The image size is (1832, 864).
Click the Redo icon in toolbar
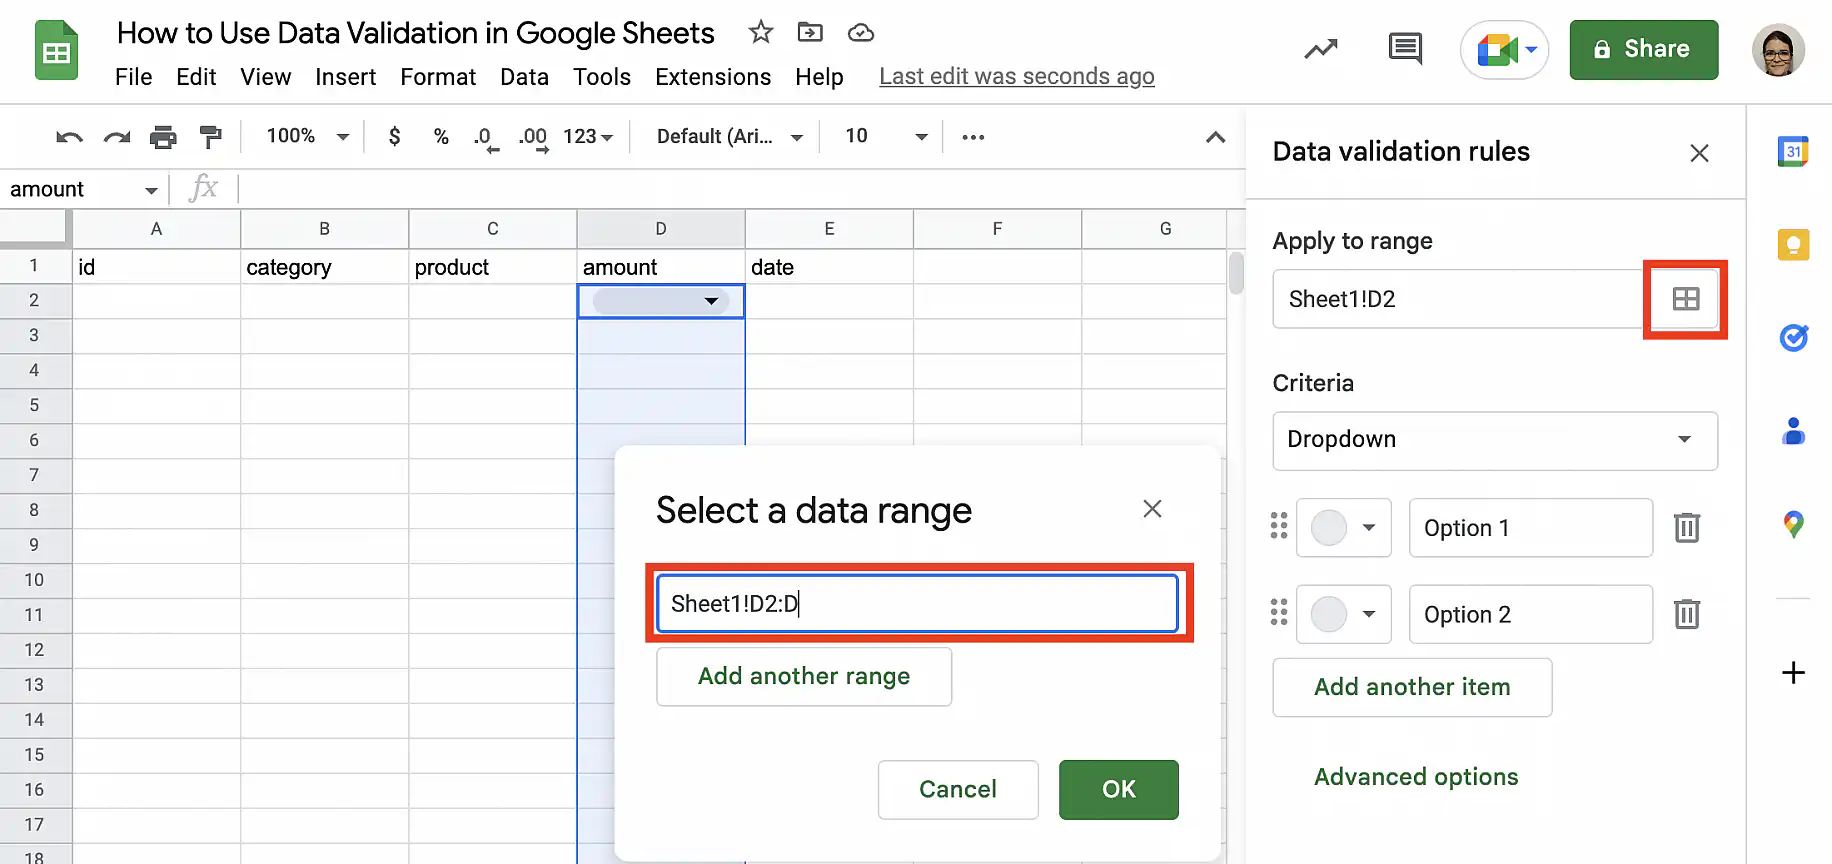(x=117, y=137)
